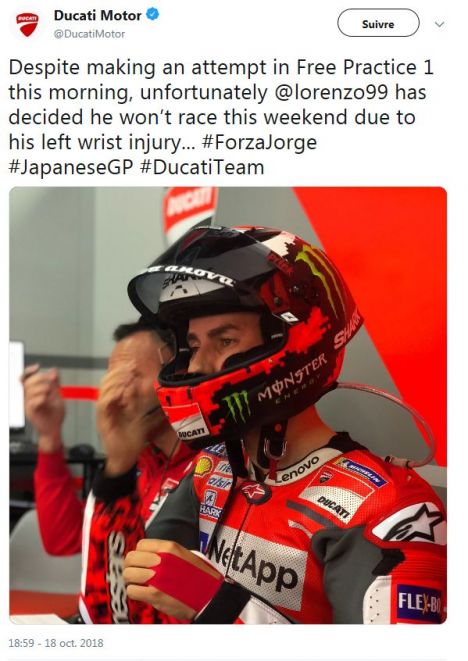Click the blue verified badge
468x661 pixels.
click(152, 15)
